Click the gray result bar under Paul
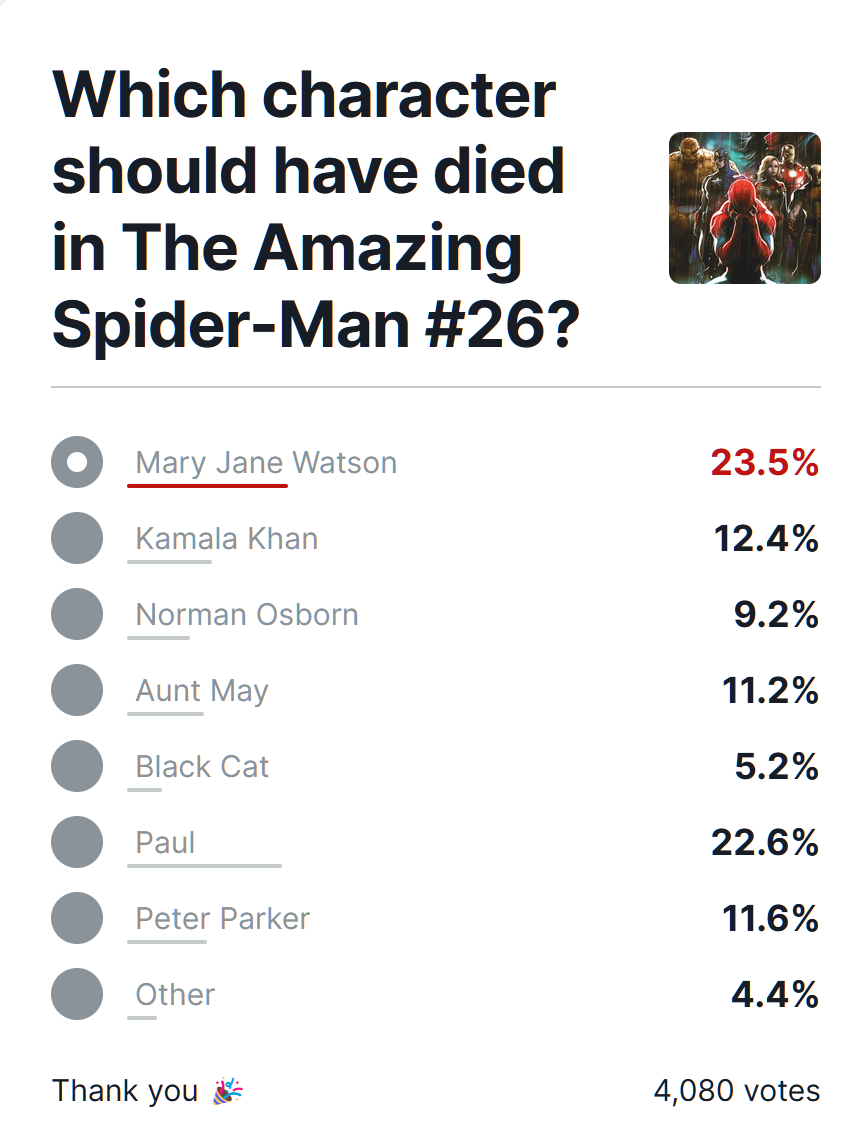This screenshot has width=857, height=1138. (x=205, y=865)
